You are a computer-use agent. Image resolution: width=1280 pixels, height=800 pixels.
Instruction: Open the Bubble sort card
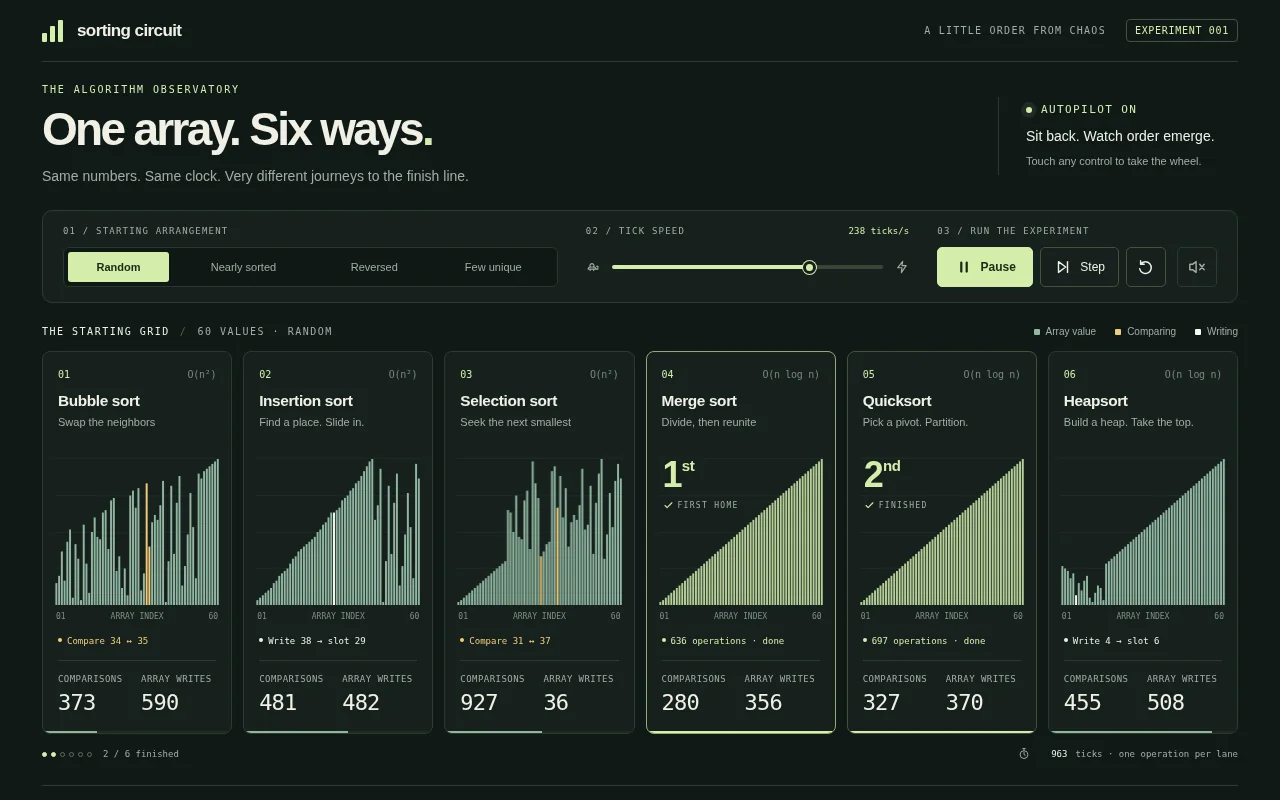tap(137, 542)
